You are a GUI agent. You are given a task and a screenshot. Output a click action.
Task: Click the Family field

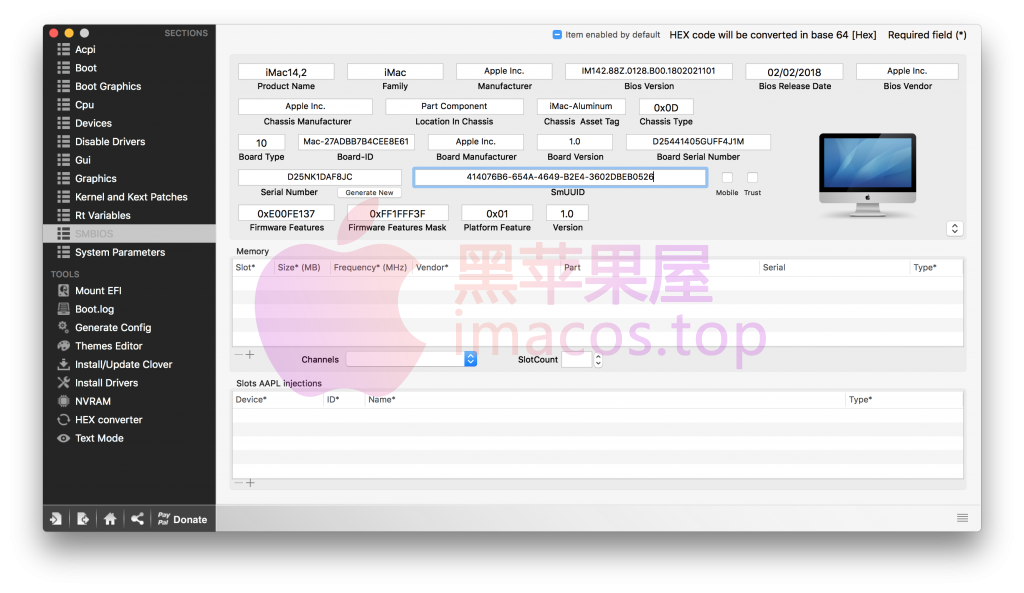pyautogui.click(x=395, y=72)
